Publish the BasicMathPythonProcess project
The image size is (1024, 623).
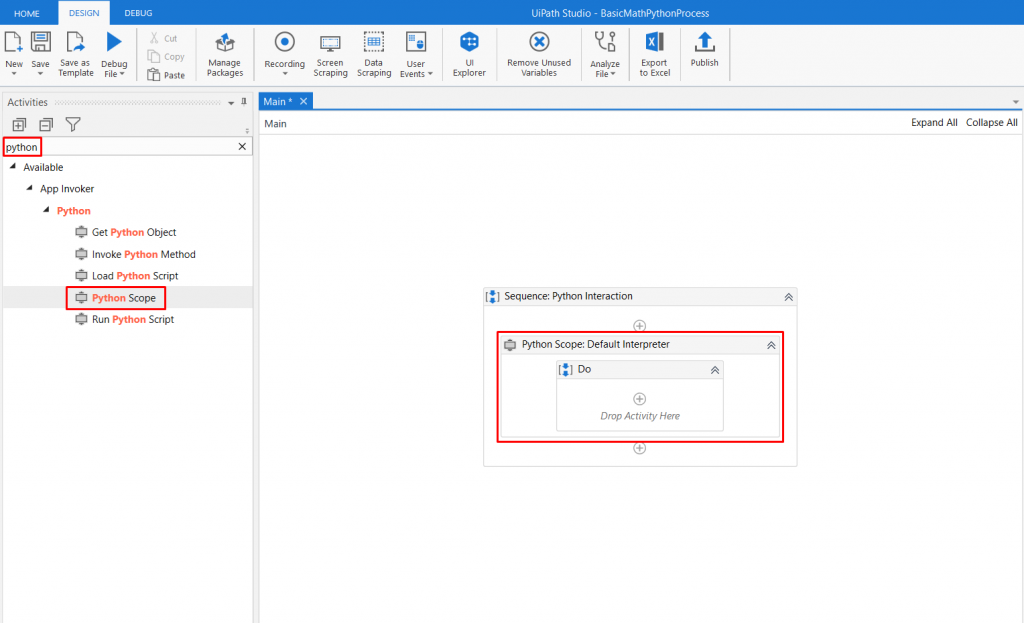pos(704,54)
